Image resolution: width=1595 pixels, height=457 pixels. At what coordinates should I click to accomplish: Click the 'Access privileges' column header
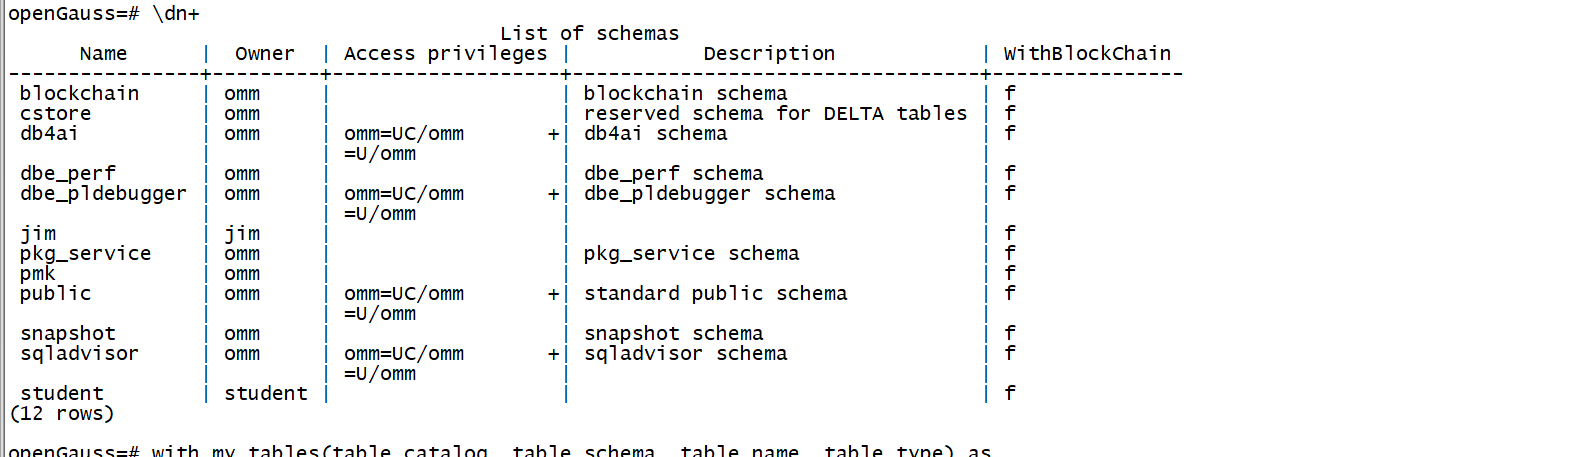pyautogui.click(x=445, y=54)
